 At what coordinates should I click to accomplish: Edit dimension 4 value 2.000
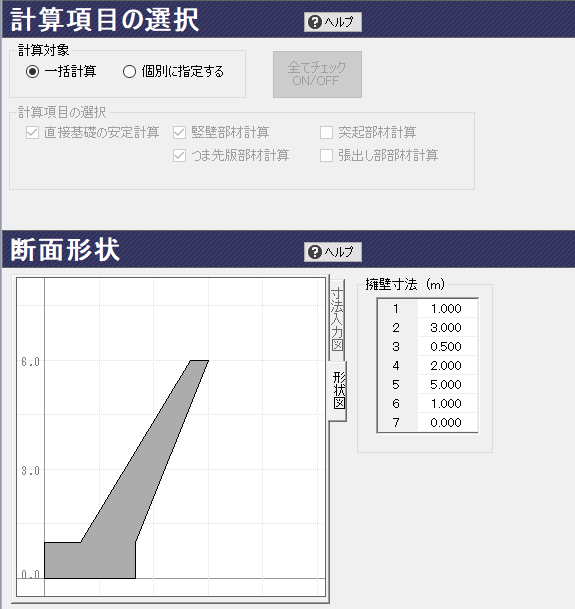(447, 365)
